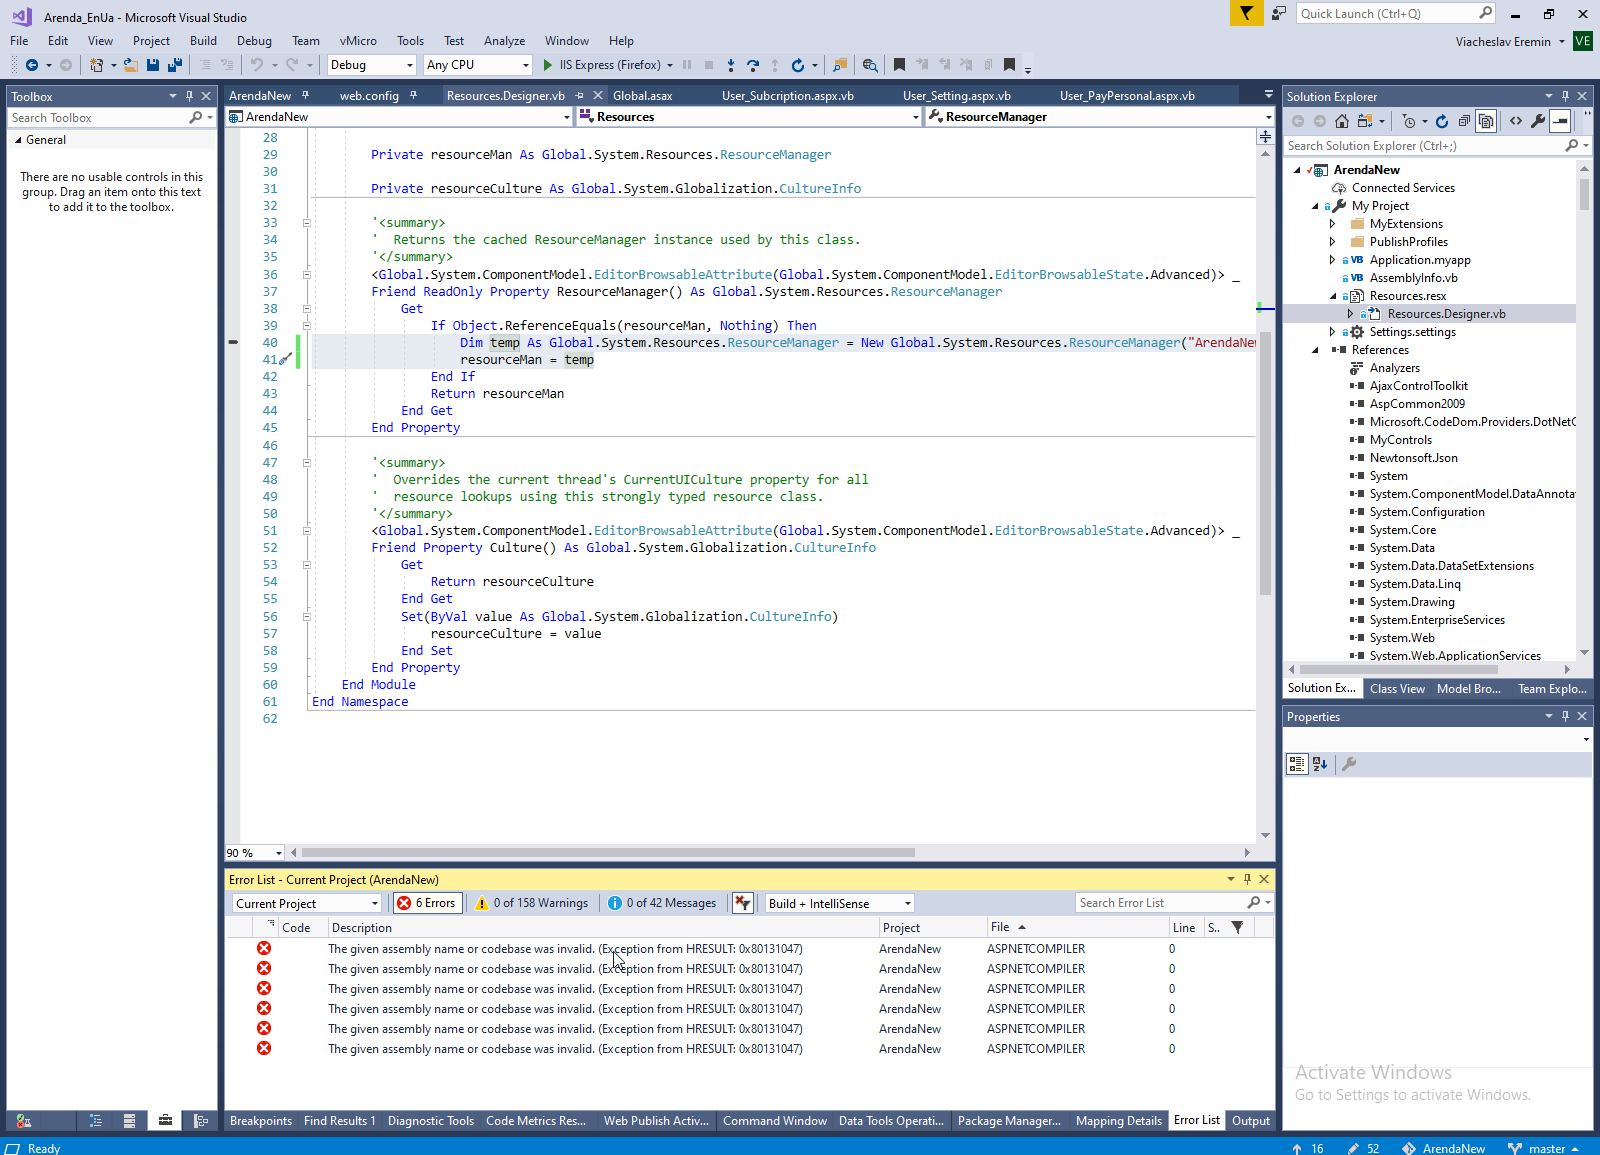Expand the MyExtensions folder node

[1332, 224]
